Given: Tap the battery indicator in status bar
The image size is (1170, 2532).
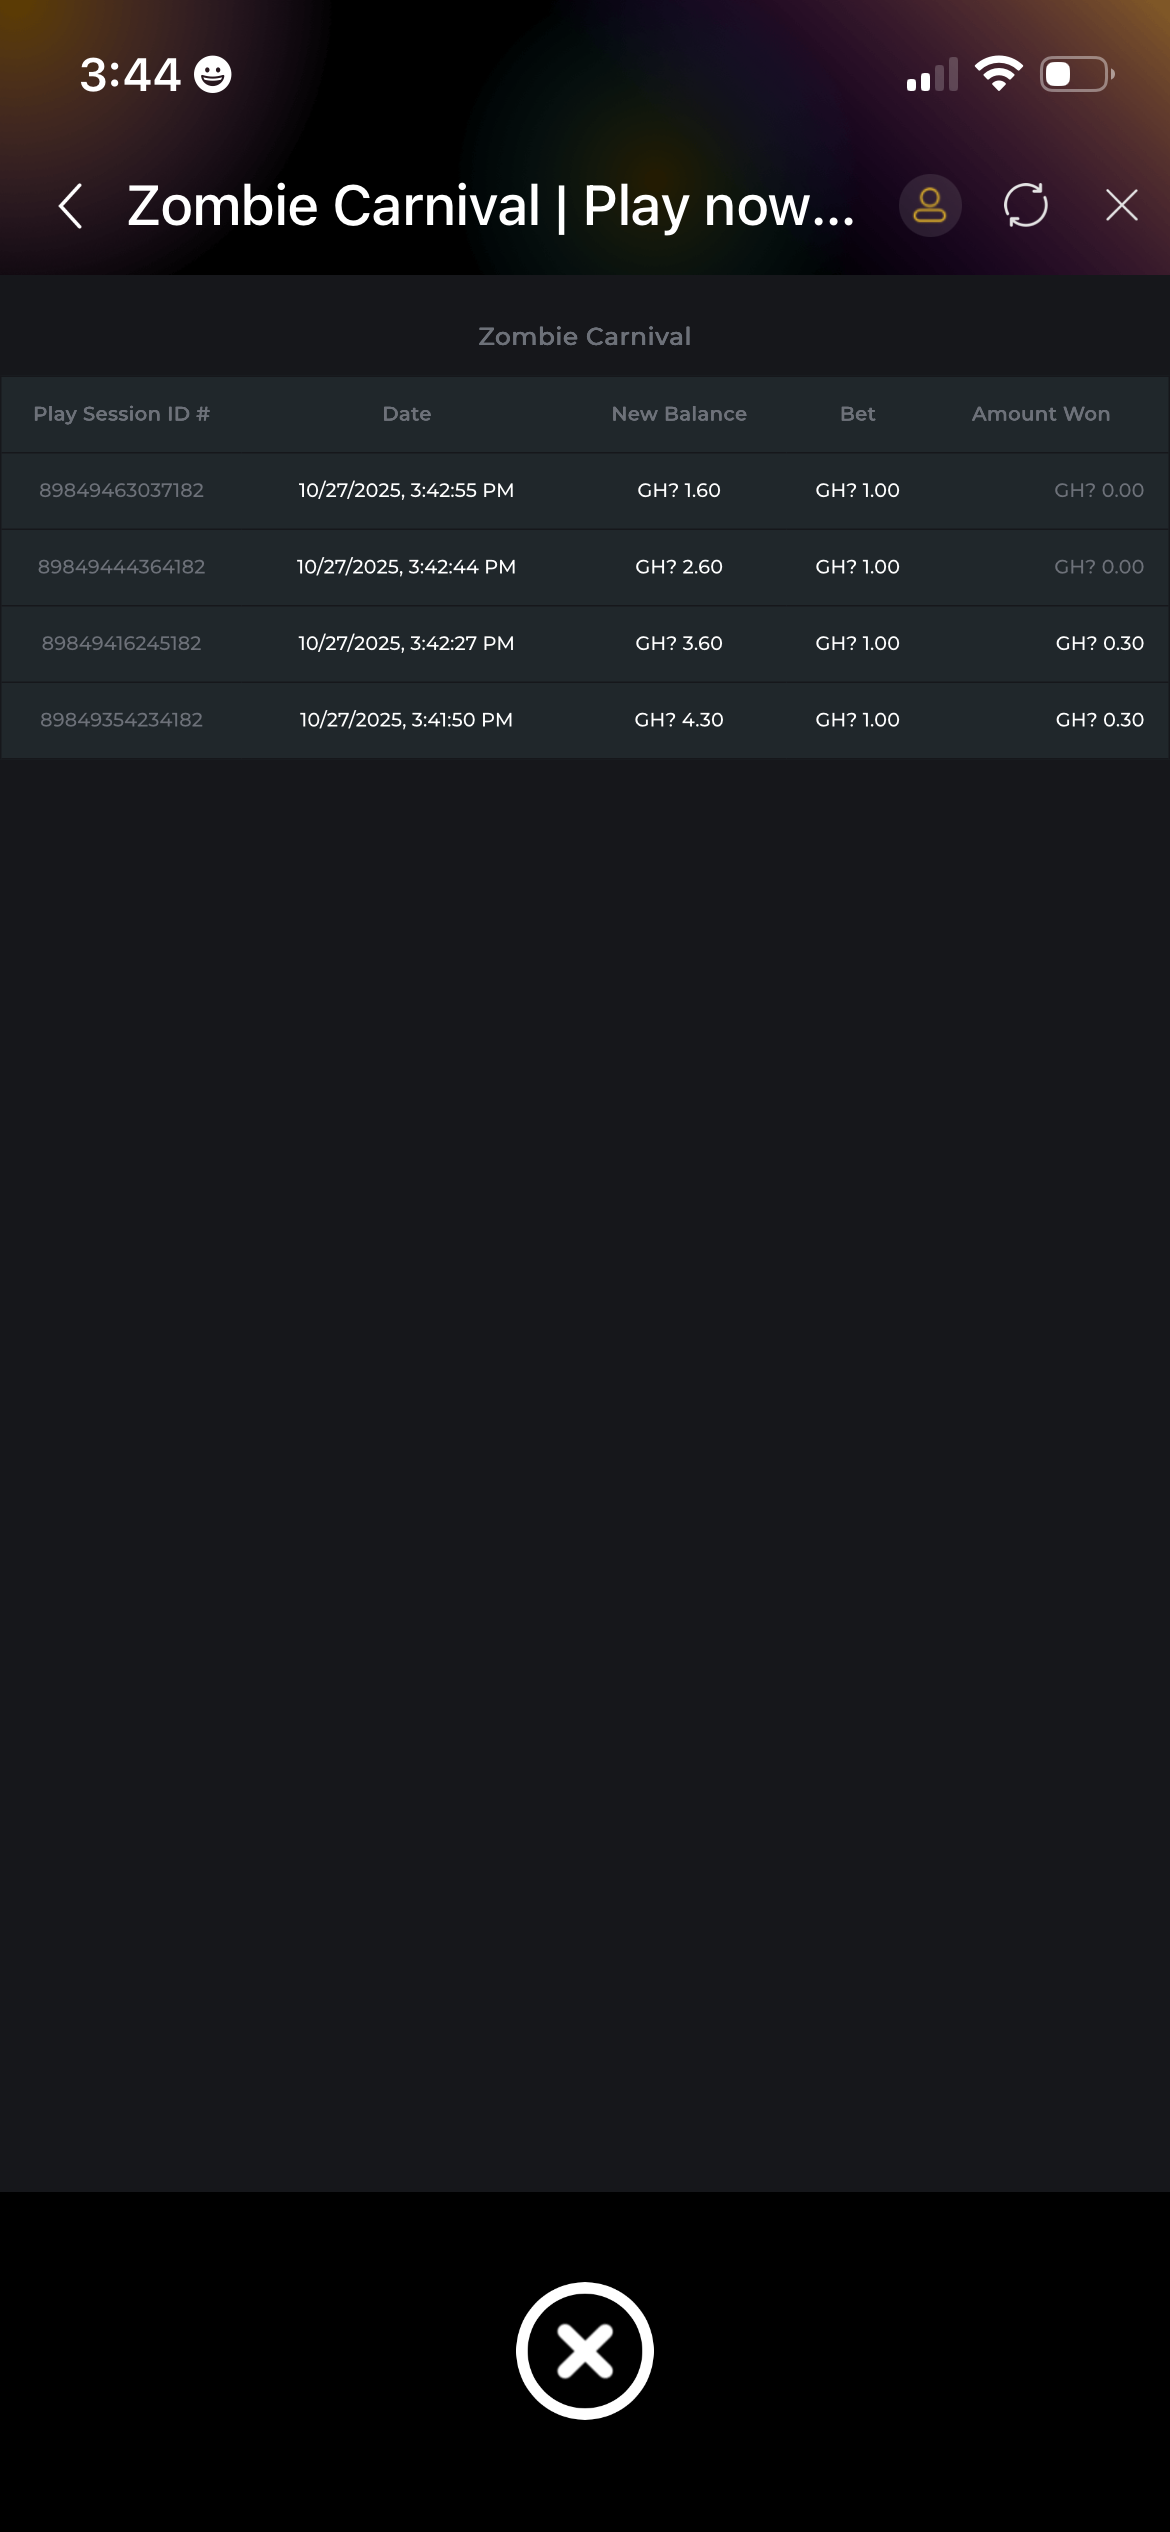Looking at the screenshot, I should (x=1077, y=74).
